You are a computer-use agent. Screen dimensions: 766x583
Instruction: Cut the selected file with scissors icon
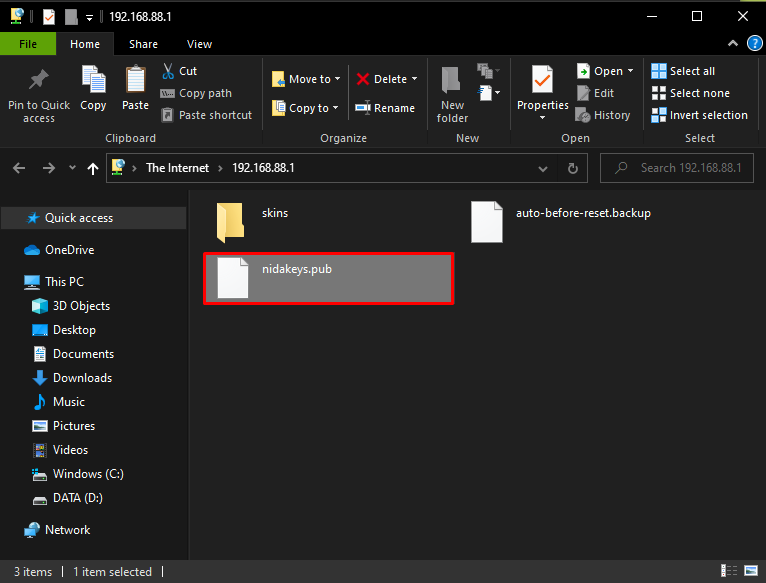(179, 71)
